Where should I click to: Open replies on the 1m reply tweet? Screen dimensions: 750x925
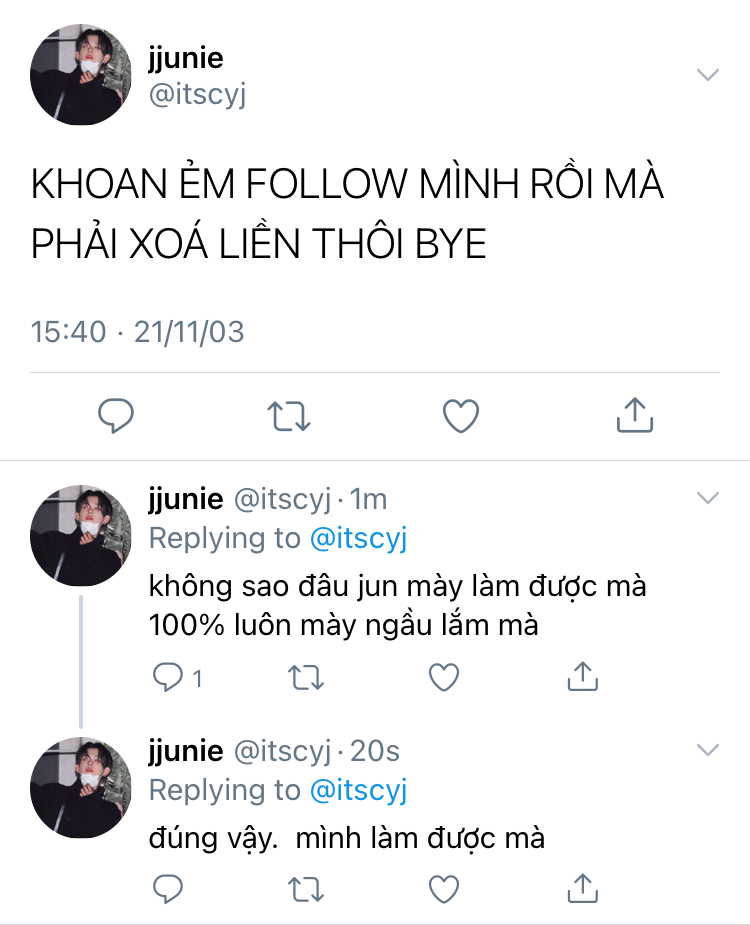tap(177, 677)
